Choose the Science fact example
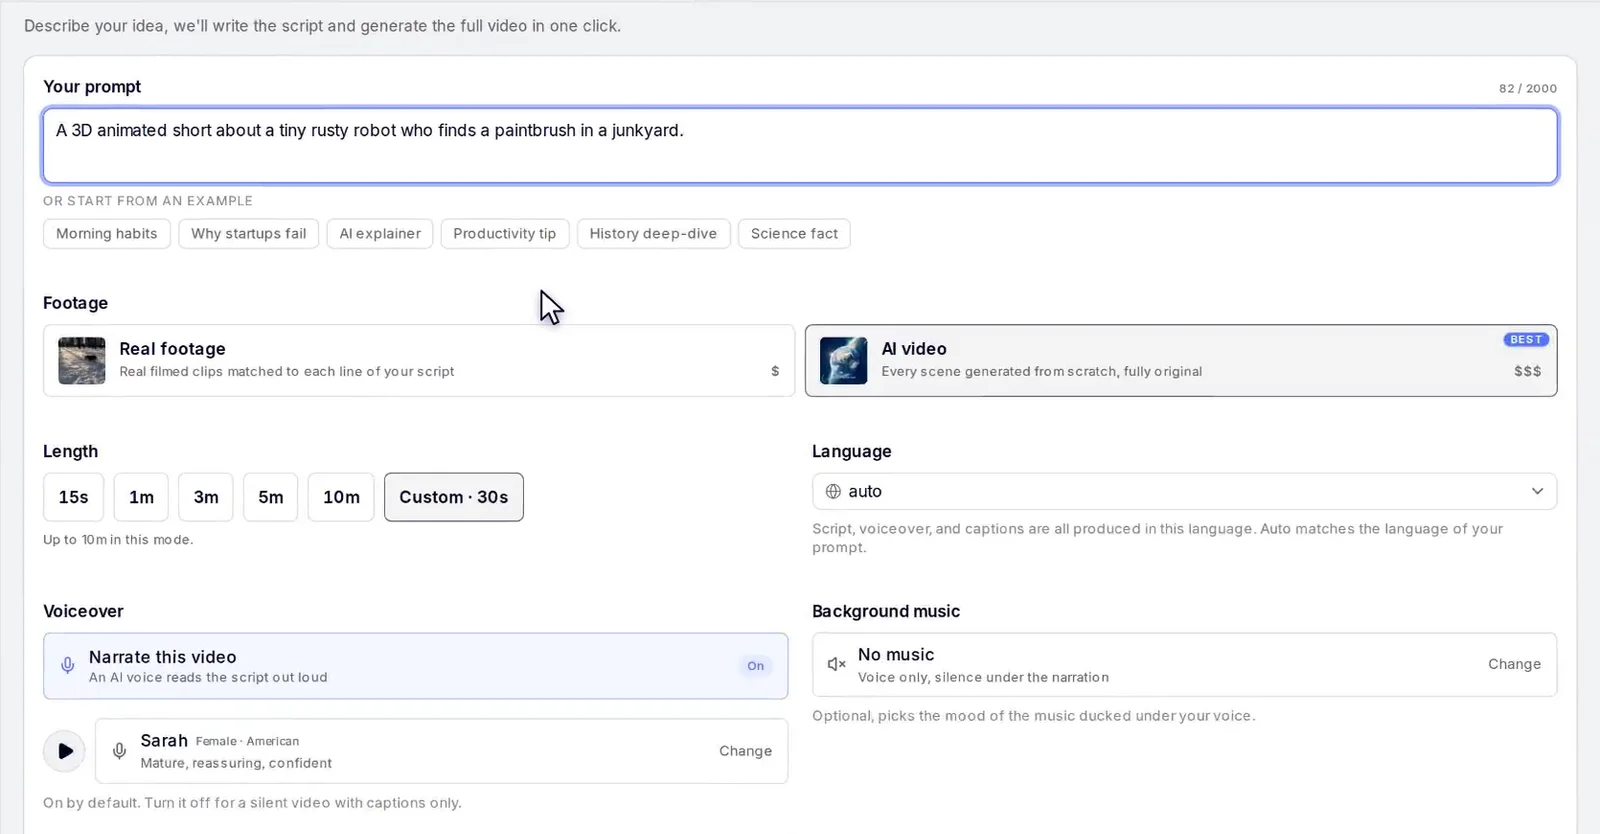The height and width of the screenshot is (834, 1600). click(794, 234)
